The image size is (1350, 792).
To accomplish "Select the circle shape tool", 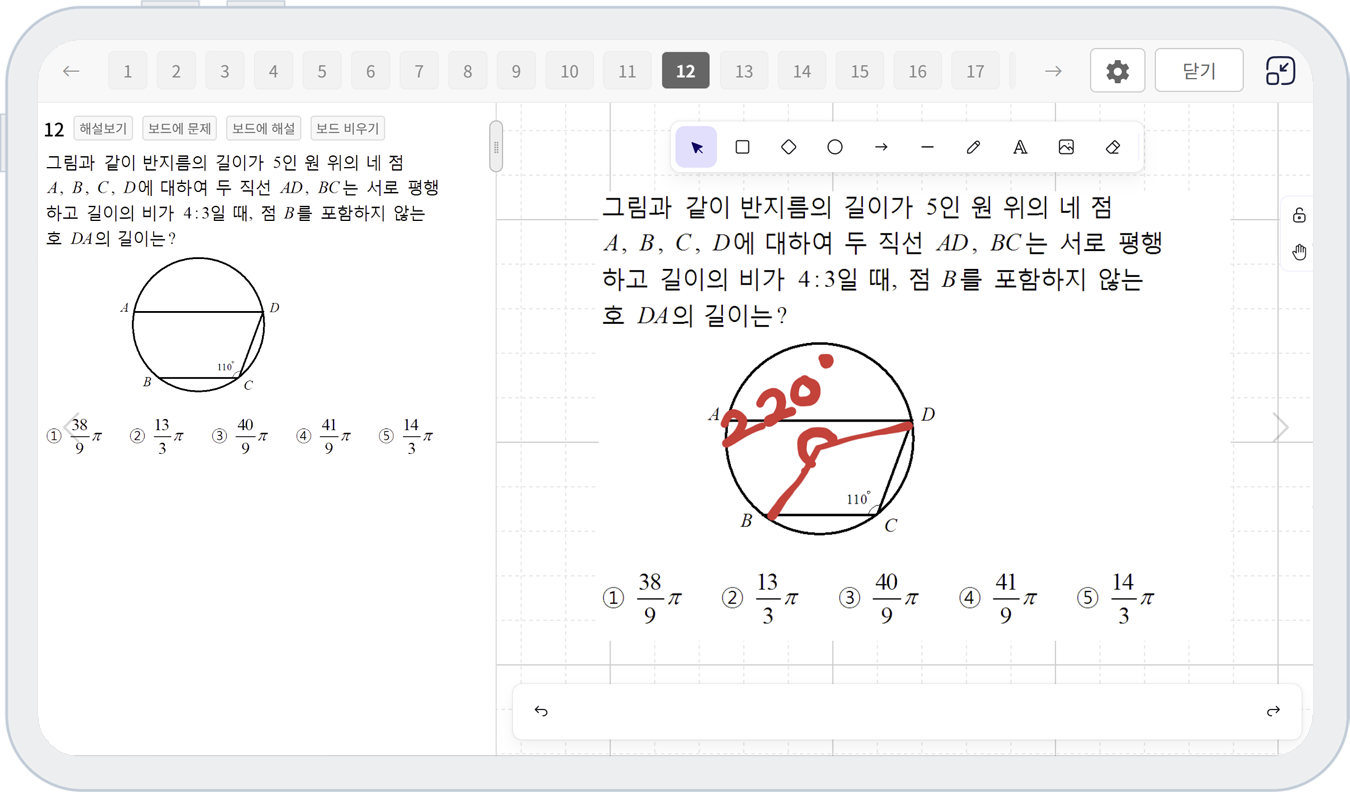I will coord(835,148).
